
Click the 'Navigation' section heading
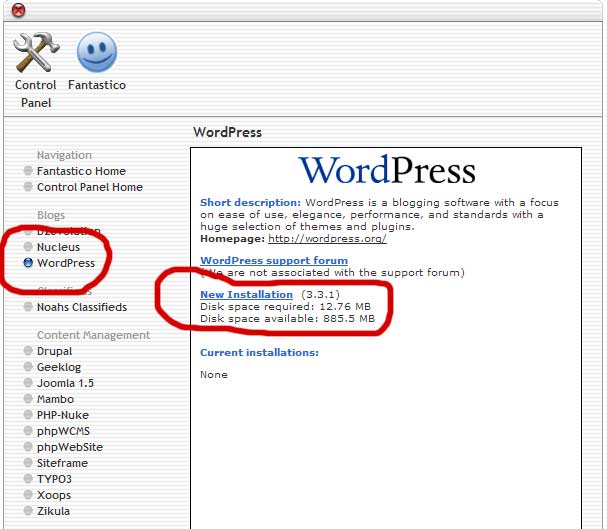click(x=64, y=155)
